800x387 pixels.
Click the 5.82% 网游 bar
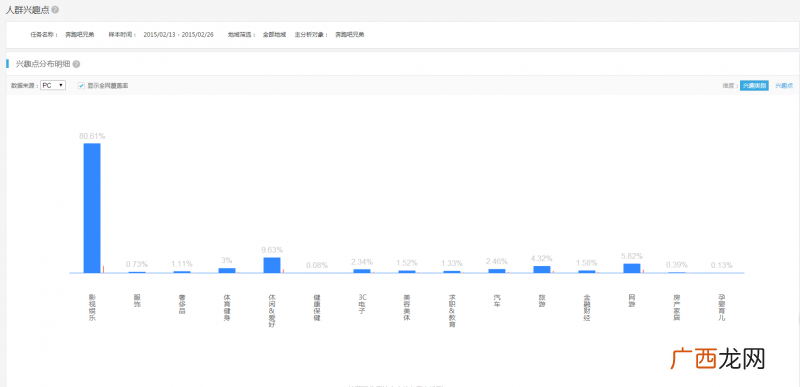pyautogui.click(x=632, y=268)
